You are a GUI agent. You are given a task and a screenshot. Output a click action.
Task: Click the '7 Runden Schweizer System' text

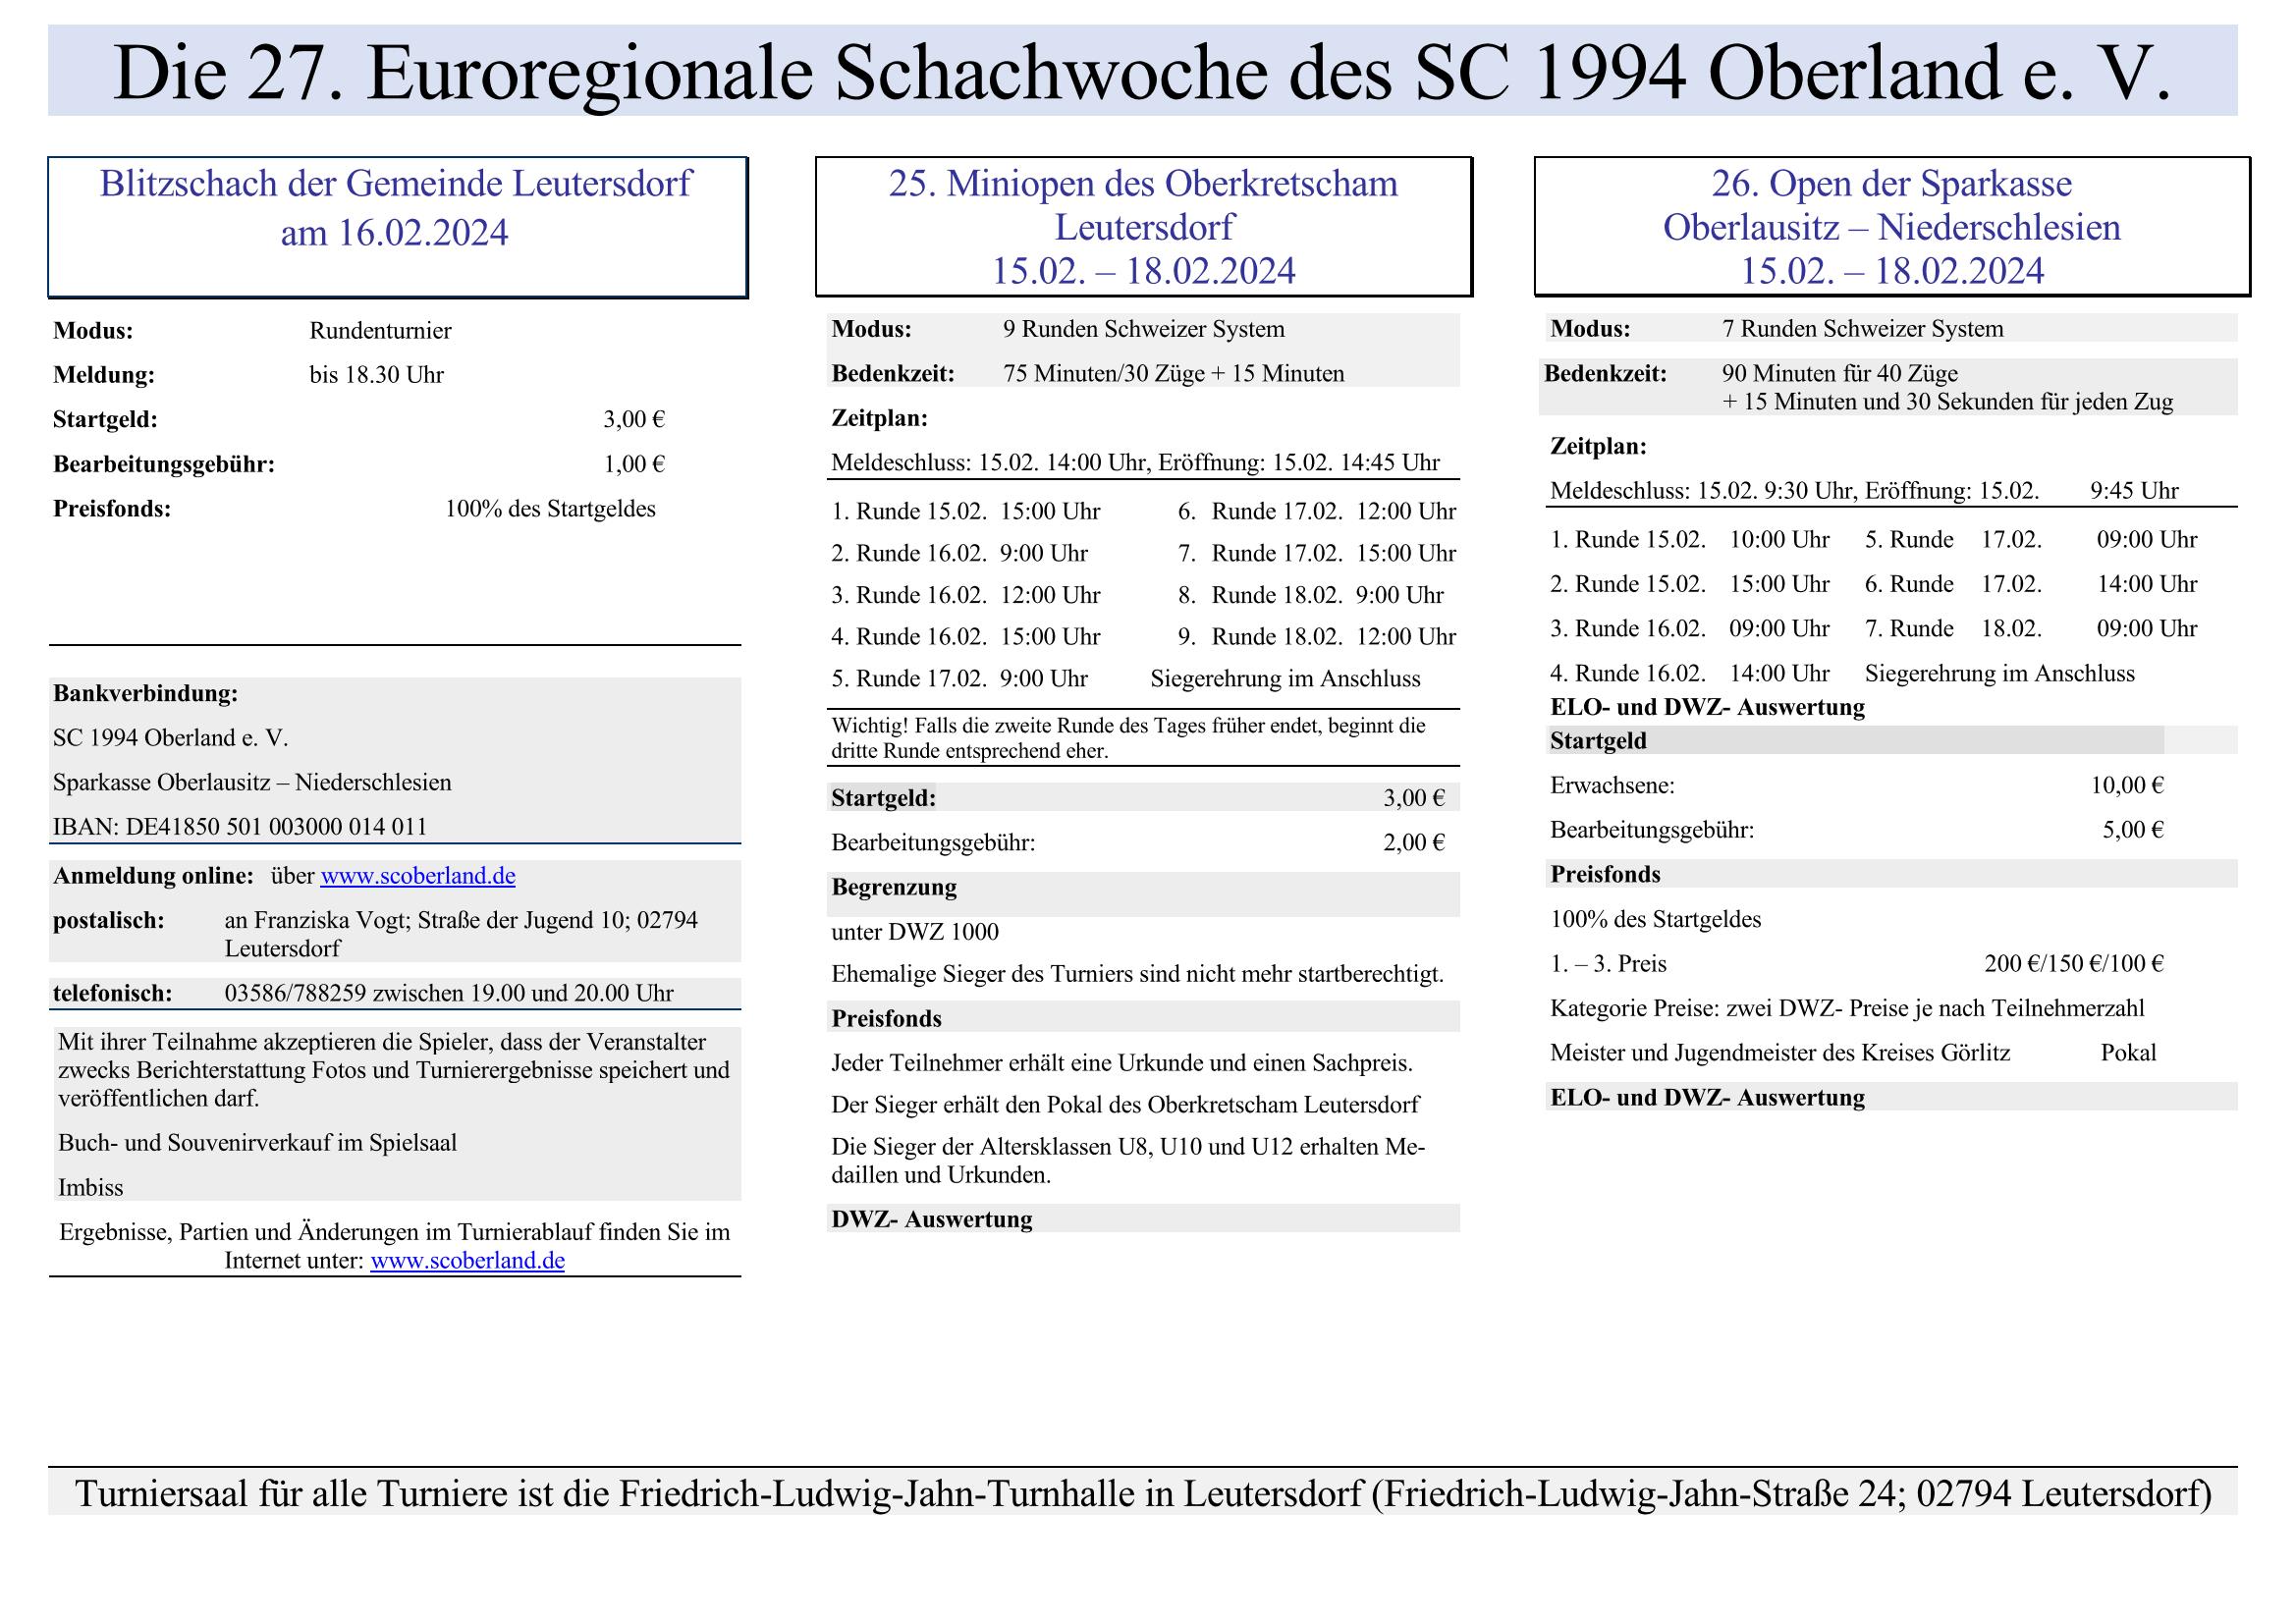[1863, 329]
